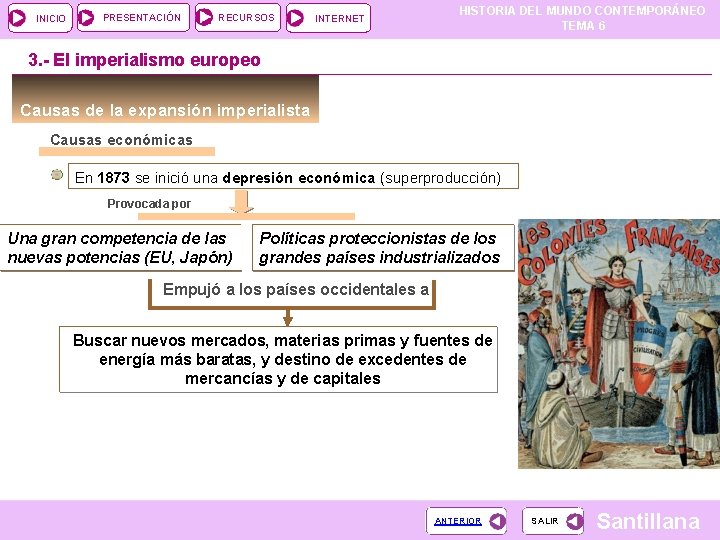Click the box 'Políticas proteccionistas de los grandes países'

click(x=383, y=248)
